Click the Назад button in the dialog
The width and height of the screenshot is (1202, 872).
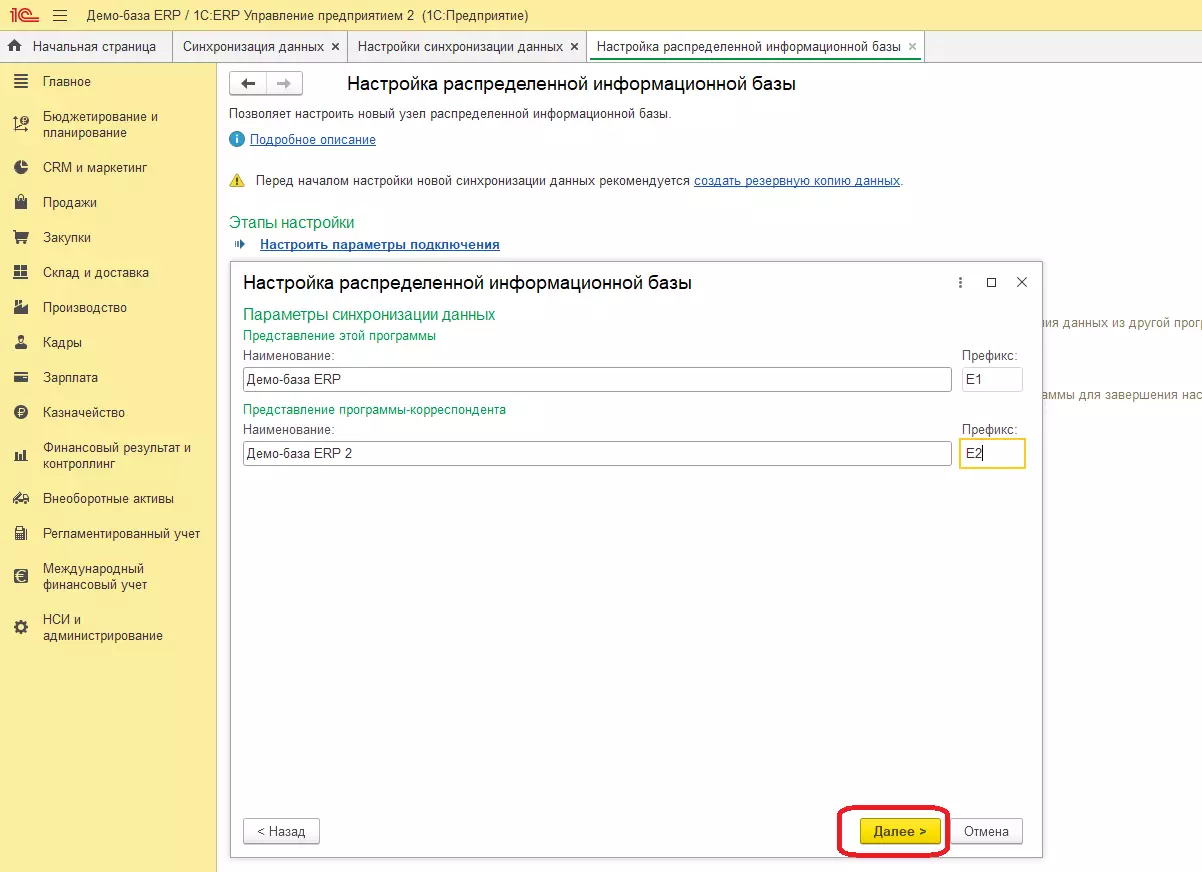click(x=281, y=831)
